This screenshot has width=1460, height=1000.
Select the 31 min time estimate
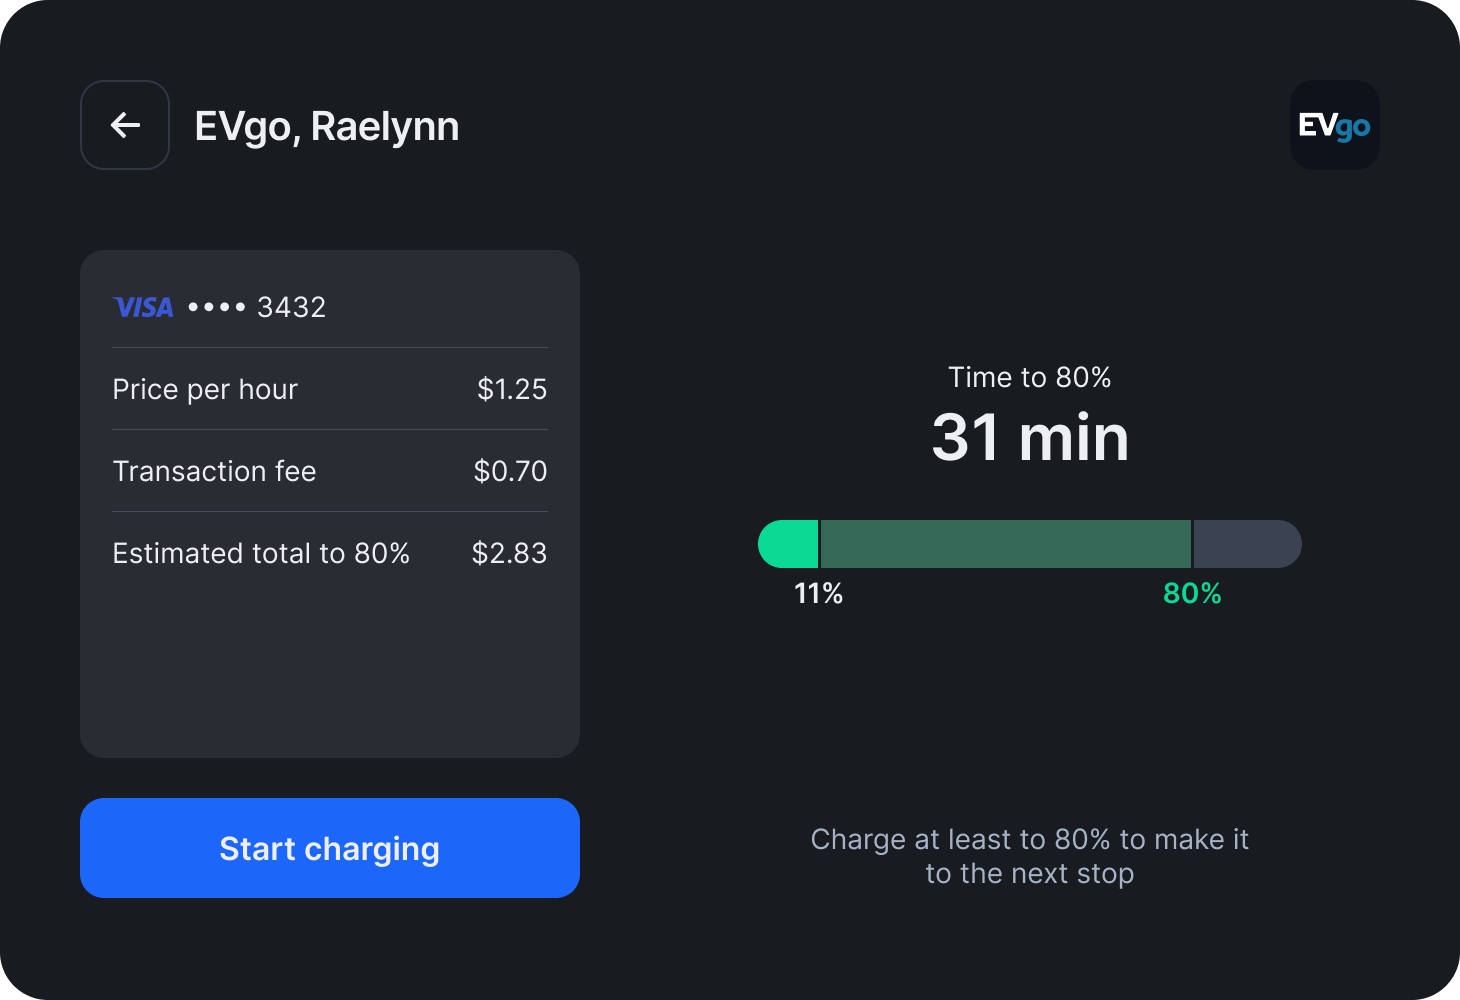[x=1030, y=437]
